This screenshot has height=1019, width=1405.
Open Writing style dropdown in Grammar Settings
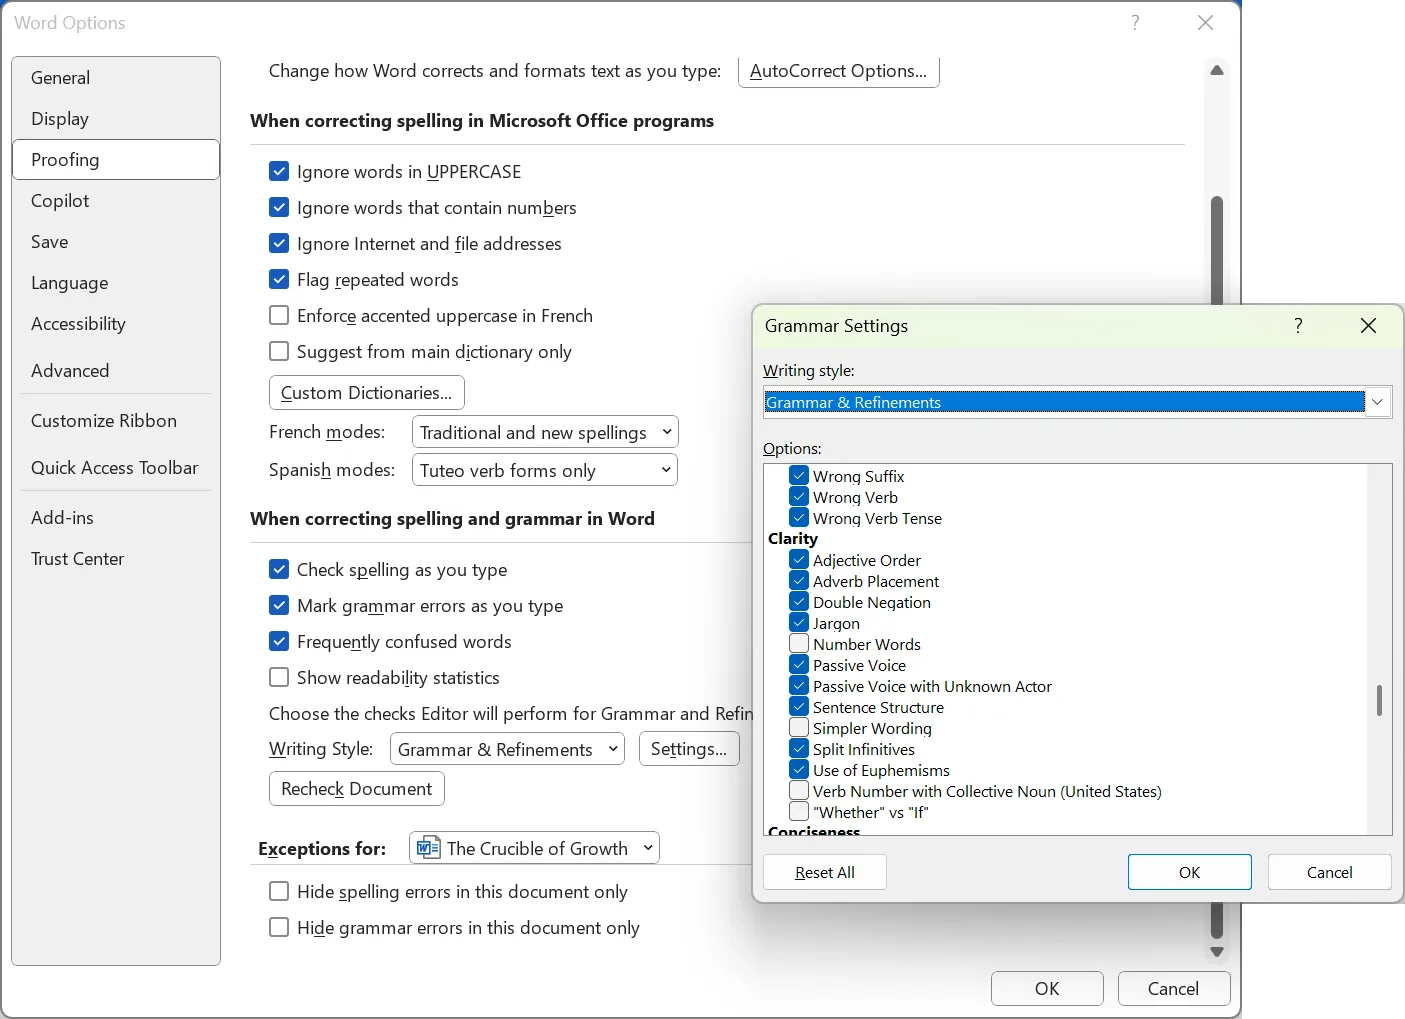pyautogui.click(x=1377, y=402)
